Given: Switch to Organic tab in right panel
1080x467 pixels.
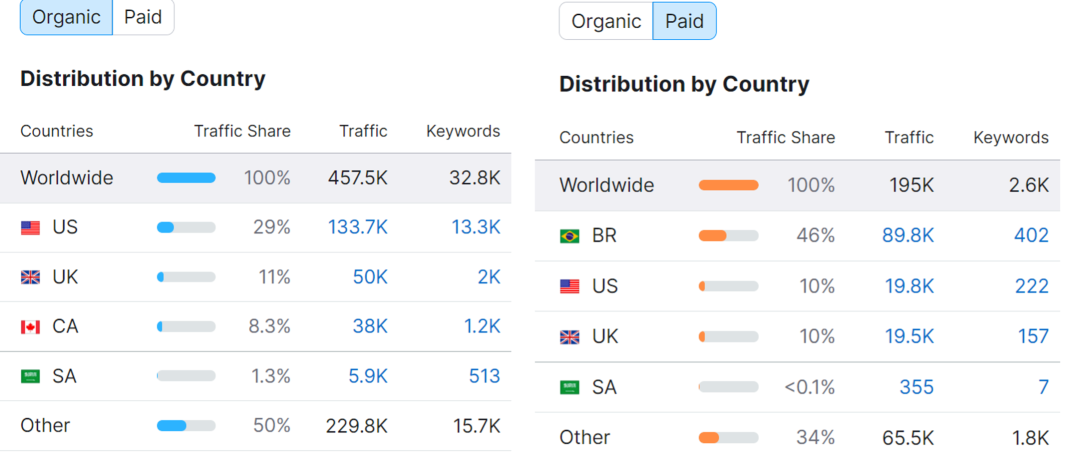Looking at the screenshot, I should pos(606,21).
